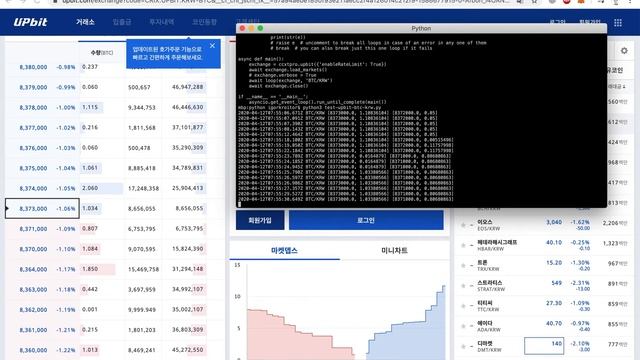
Task: Star the 스트라티스 STRAT/KRW coin
Action: [x=463, y=286]
